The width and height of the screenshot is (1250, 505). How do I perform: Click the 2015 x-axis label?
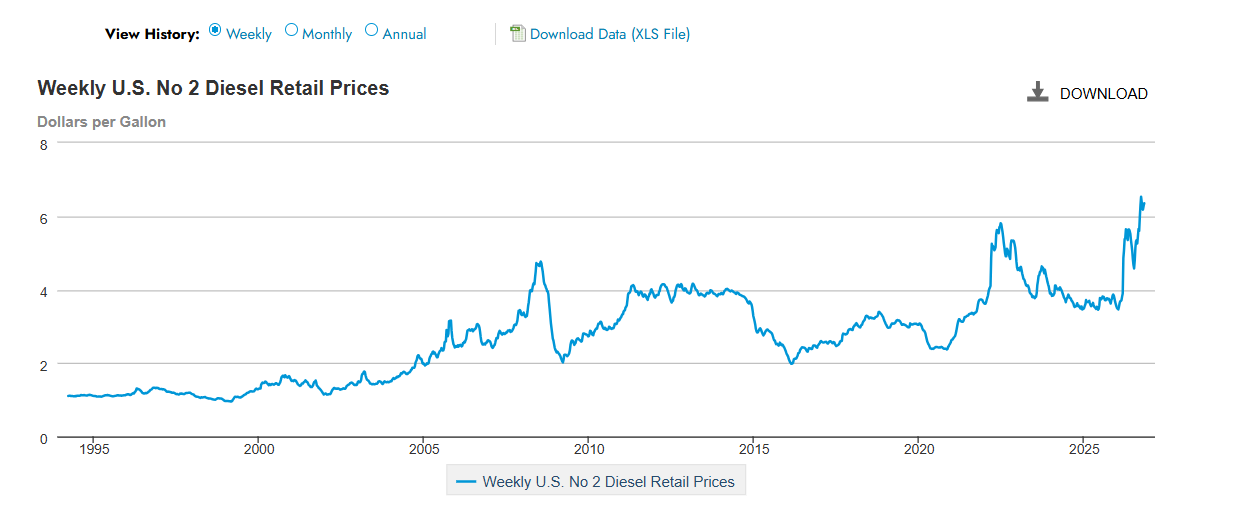pyautogui.click(x=754, y=451)
